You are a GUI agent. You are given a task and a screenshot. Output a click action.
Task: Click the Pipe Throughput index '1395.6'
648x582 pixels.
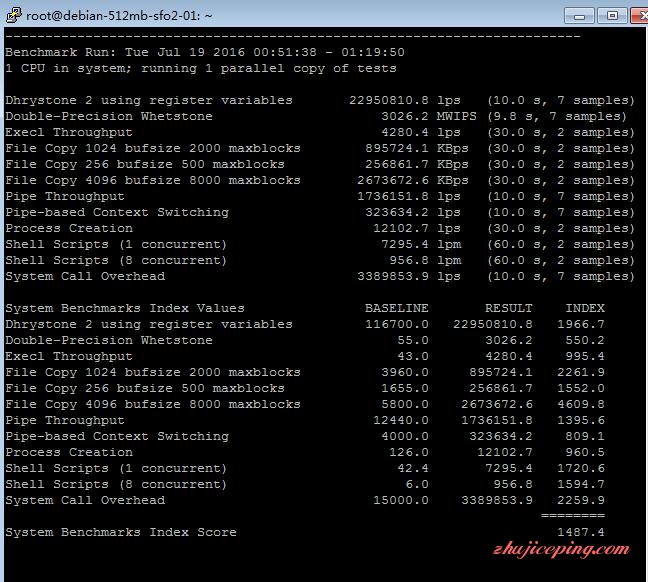(581, 420)
